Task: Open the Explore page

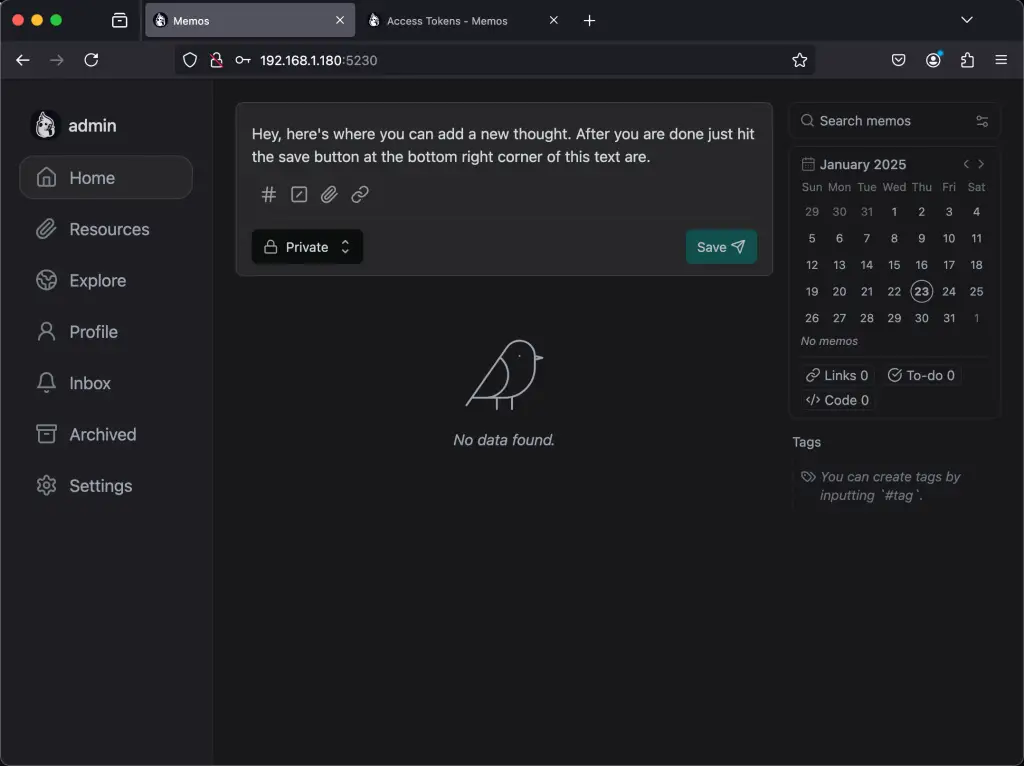Action: [x=95, y=280]
